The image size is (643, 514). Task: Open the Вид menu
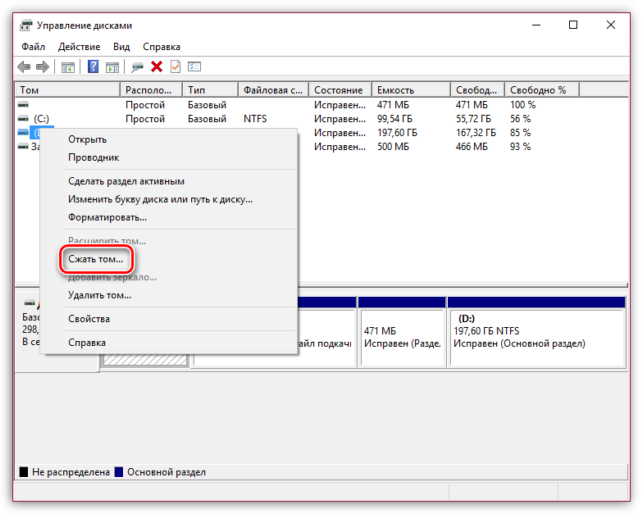(121, 47)
